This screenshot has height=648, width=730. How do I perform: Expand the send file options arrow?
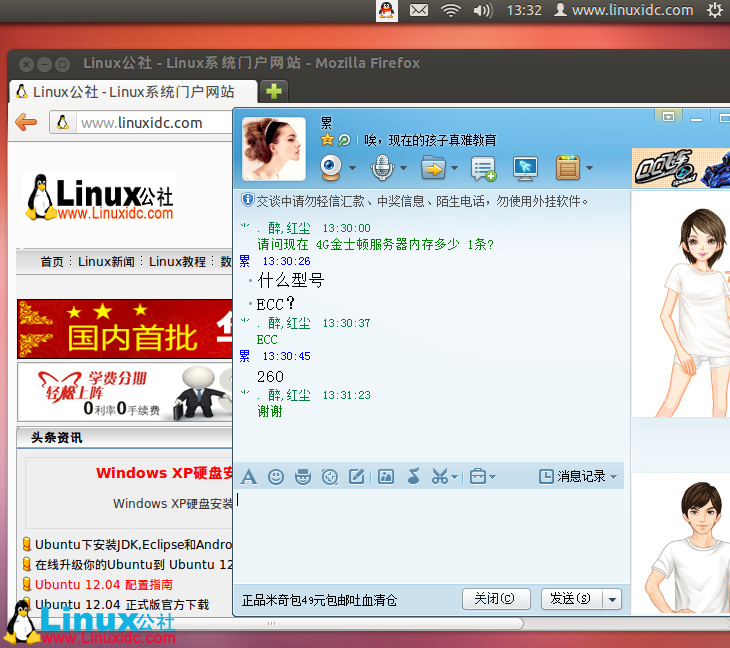pos(454,168)
